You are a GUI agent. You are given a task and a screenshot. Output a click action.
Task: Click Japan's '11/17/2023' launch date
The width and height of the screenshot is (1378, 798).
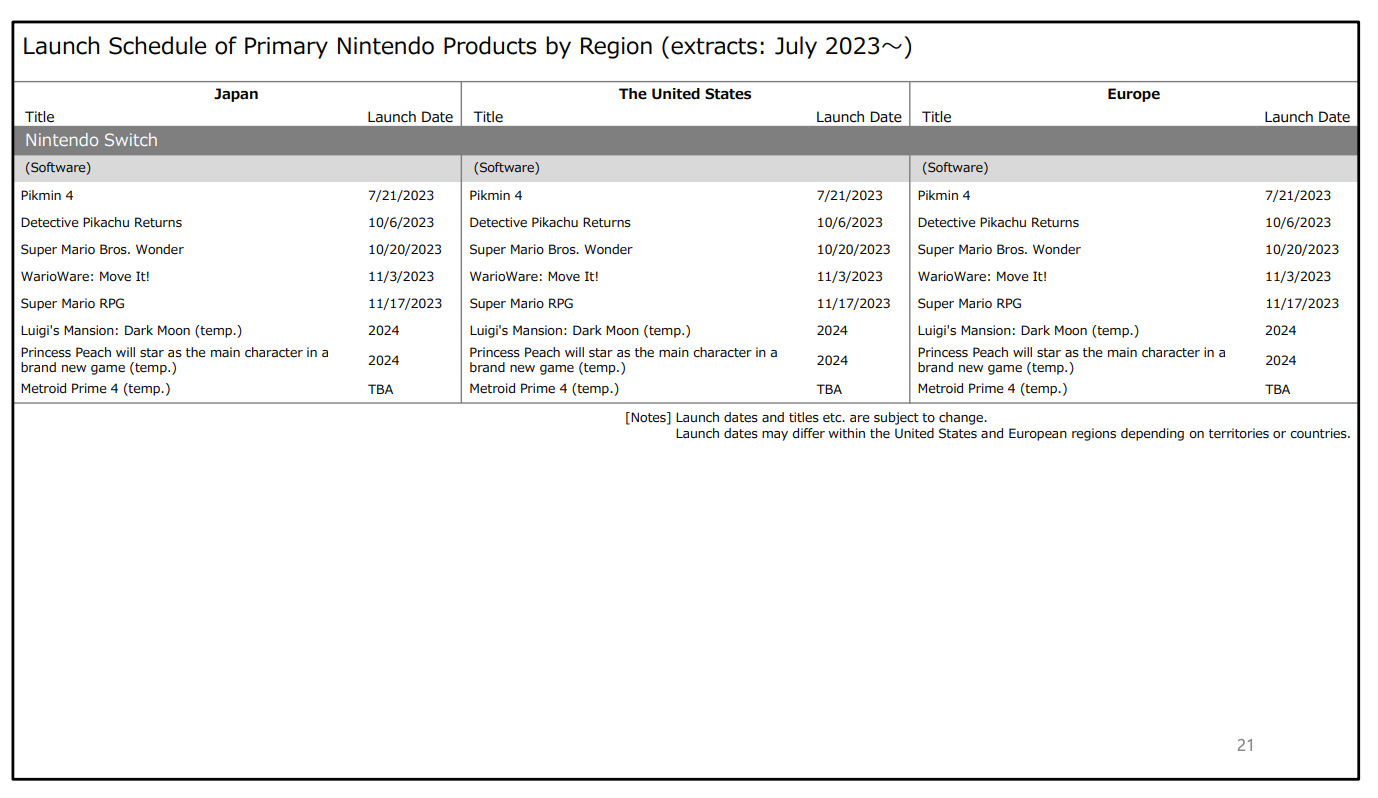[405, 304]
